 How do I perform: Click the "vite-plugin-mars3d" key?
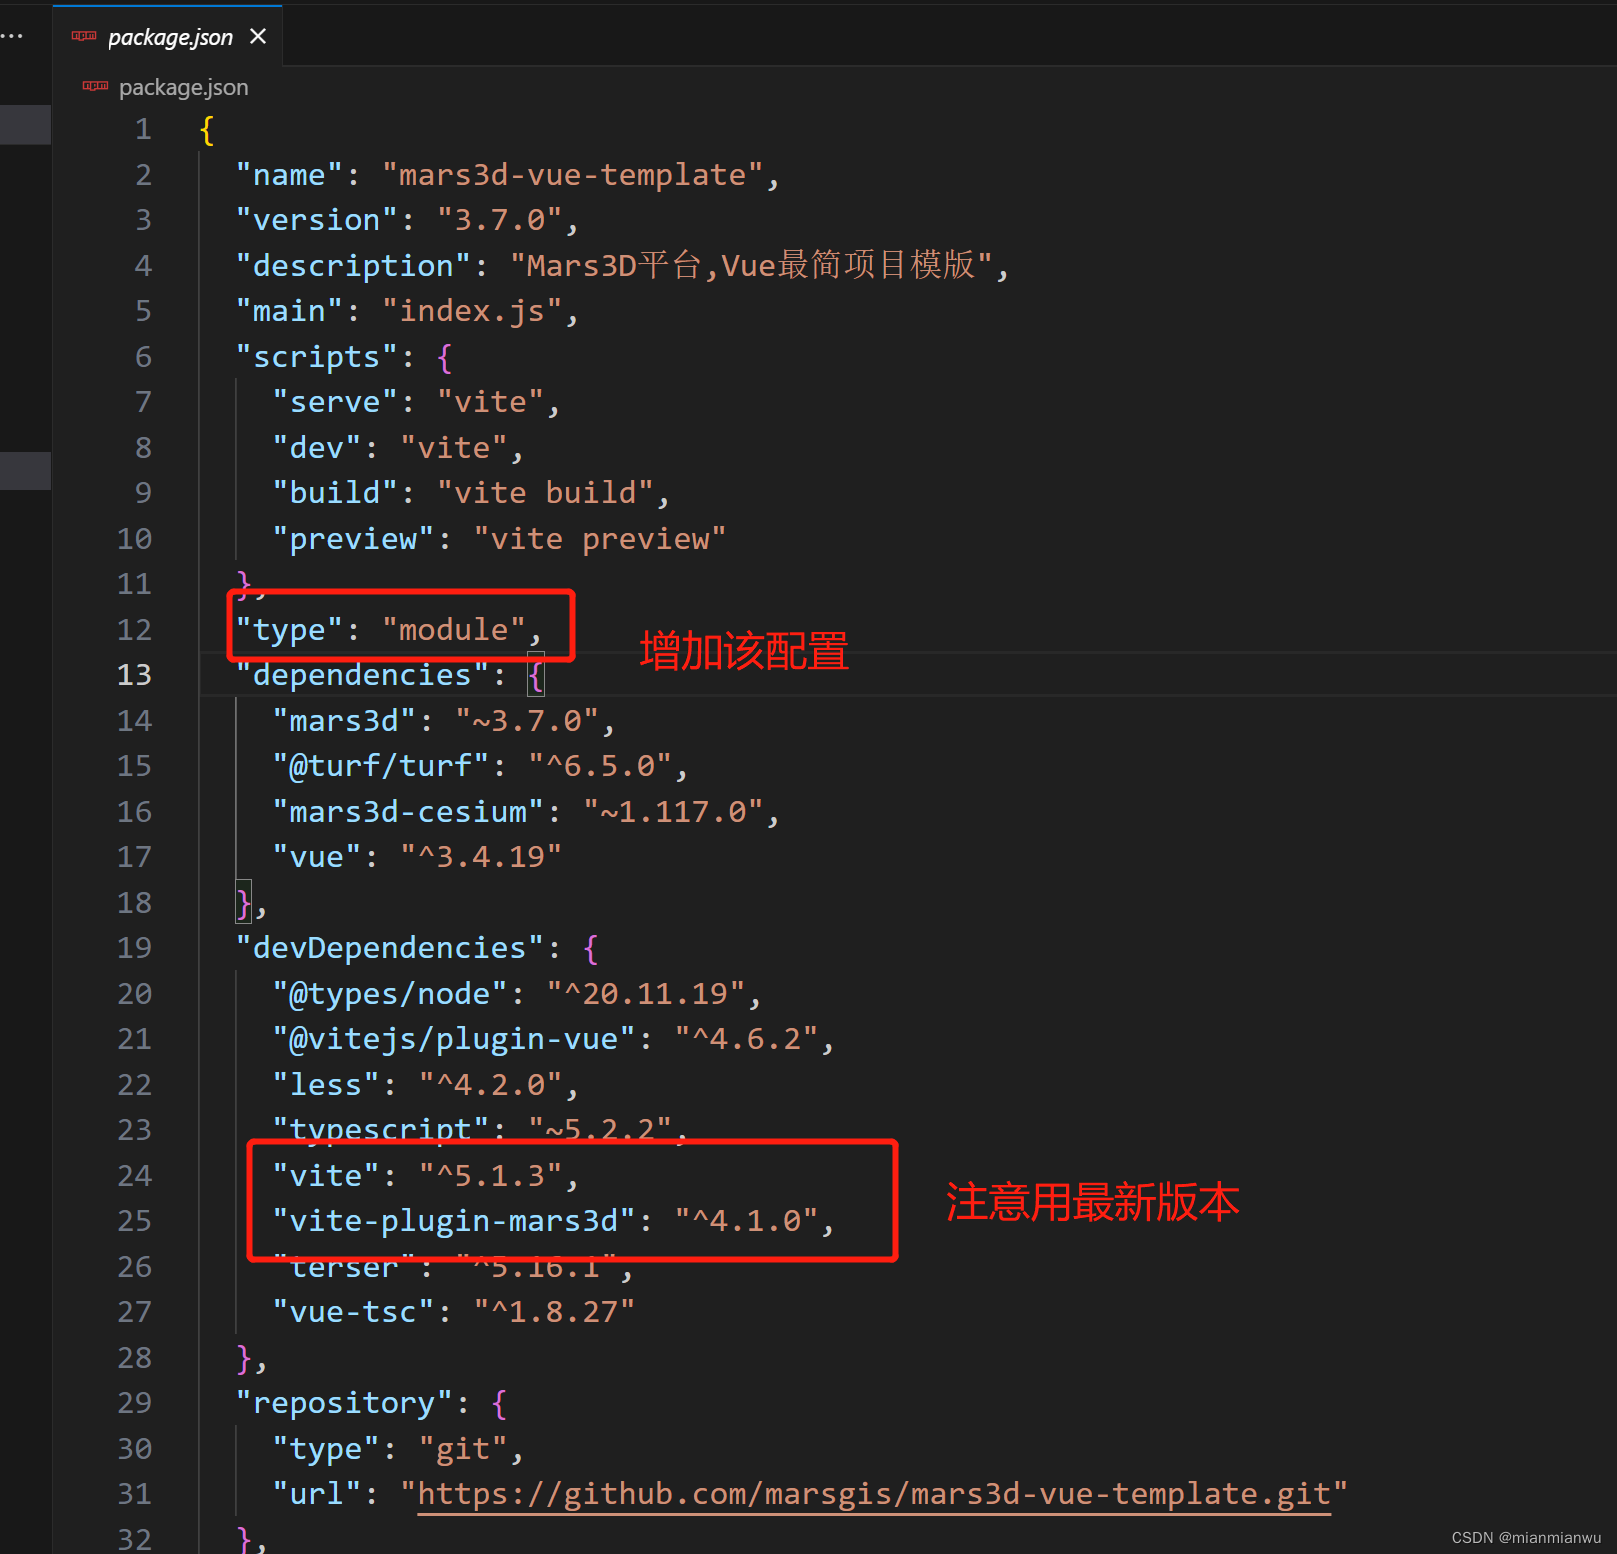454,1221
